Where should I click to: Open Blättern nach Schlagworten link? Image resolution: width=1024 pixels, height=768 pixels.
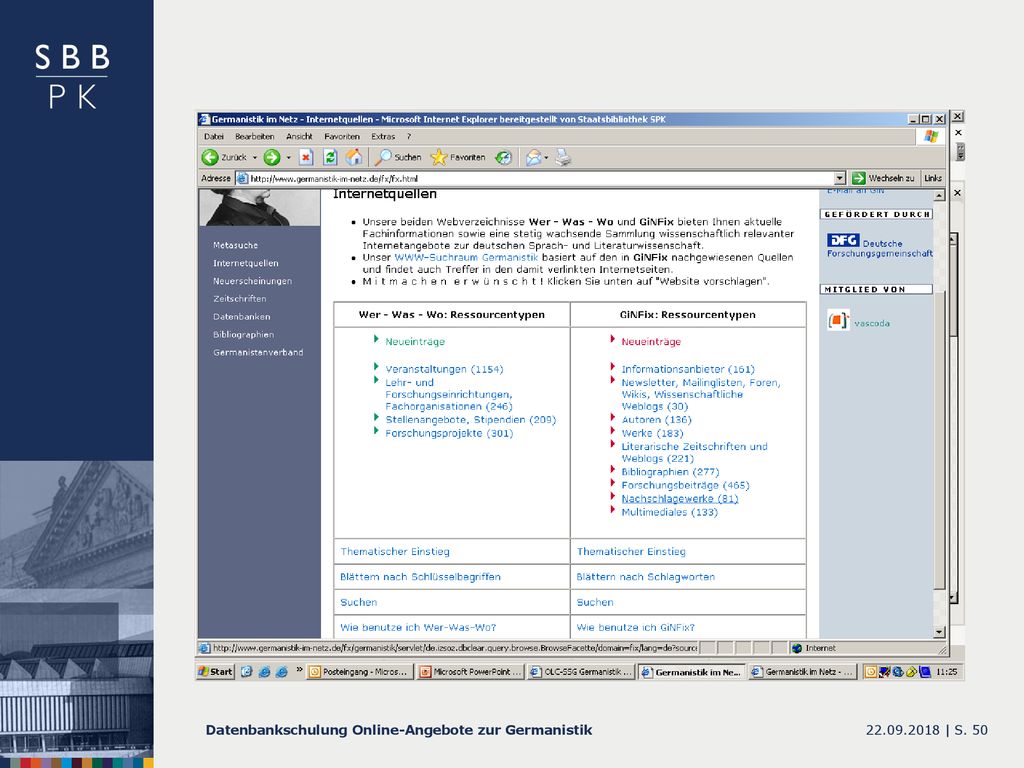click(x=646, y=577)
